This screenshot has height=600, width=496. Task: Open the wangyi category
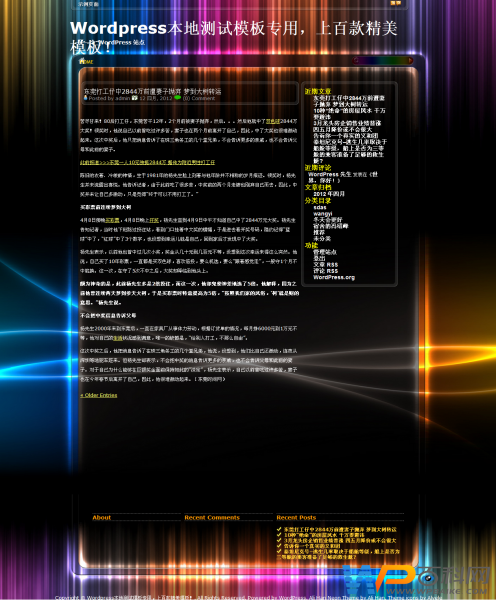click(x=323, y=214)
